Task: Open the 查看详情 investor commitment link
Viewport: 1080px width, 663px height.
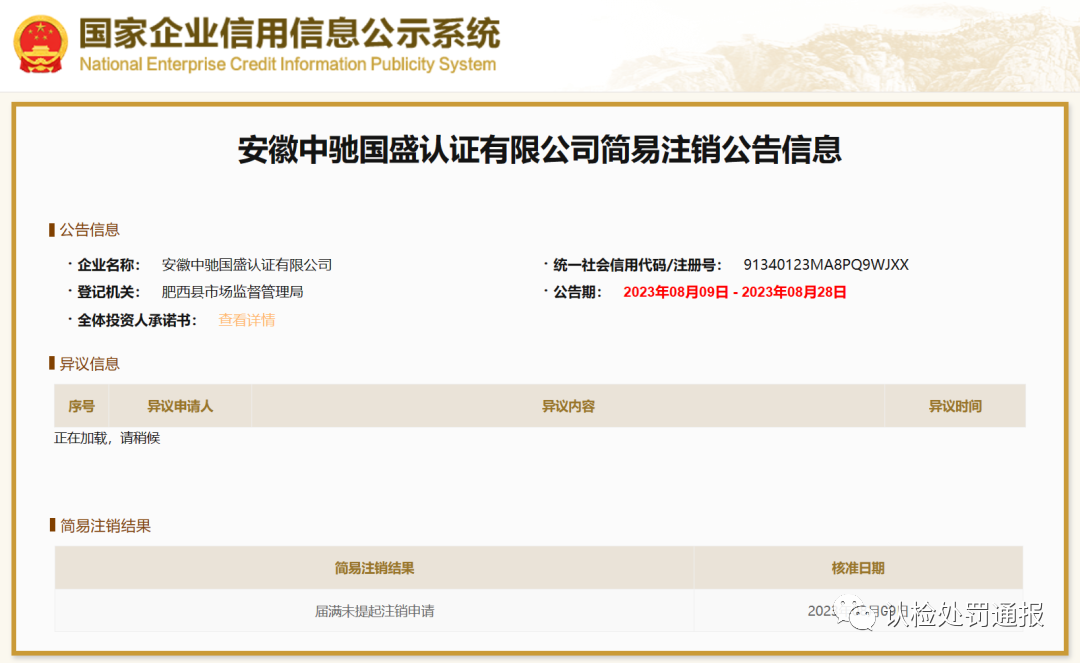Action: (x=247, y=320)
